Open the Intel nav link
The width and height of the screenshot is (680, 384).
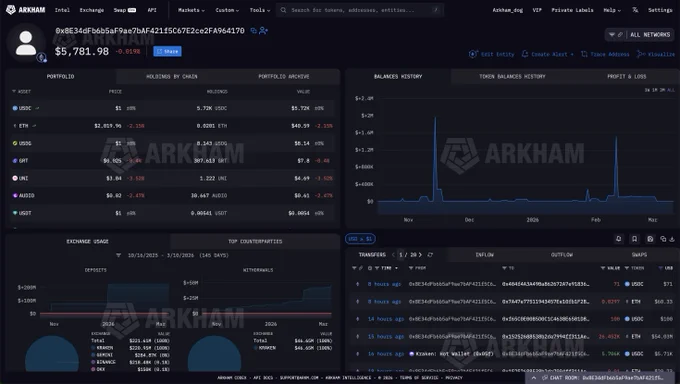[x=62, y=10]
